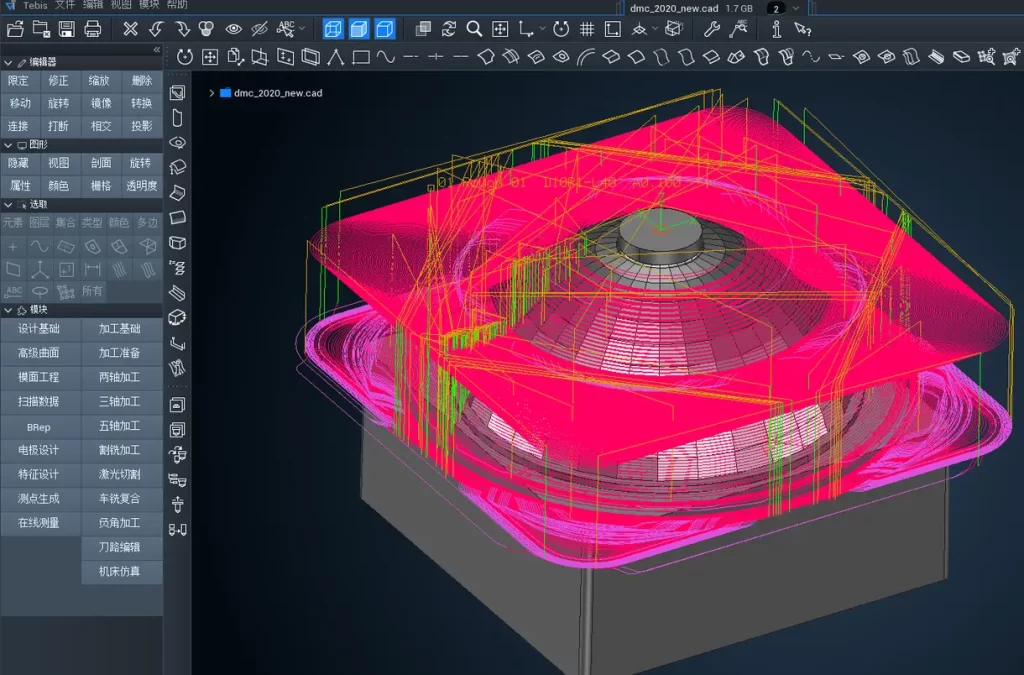Open the work plane icon dropdown arrow
This screenshot has width=1024, height=675.
coord(655,29)
